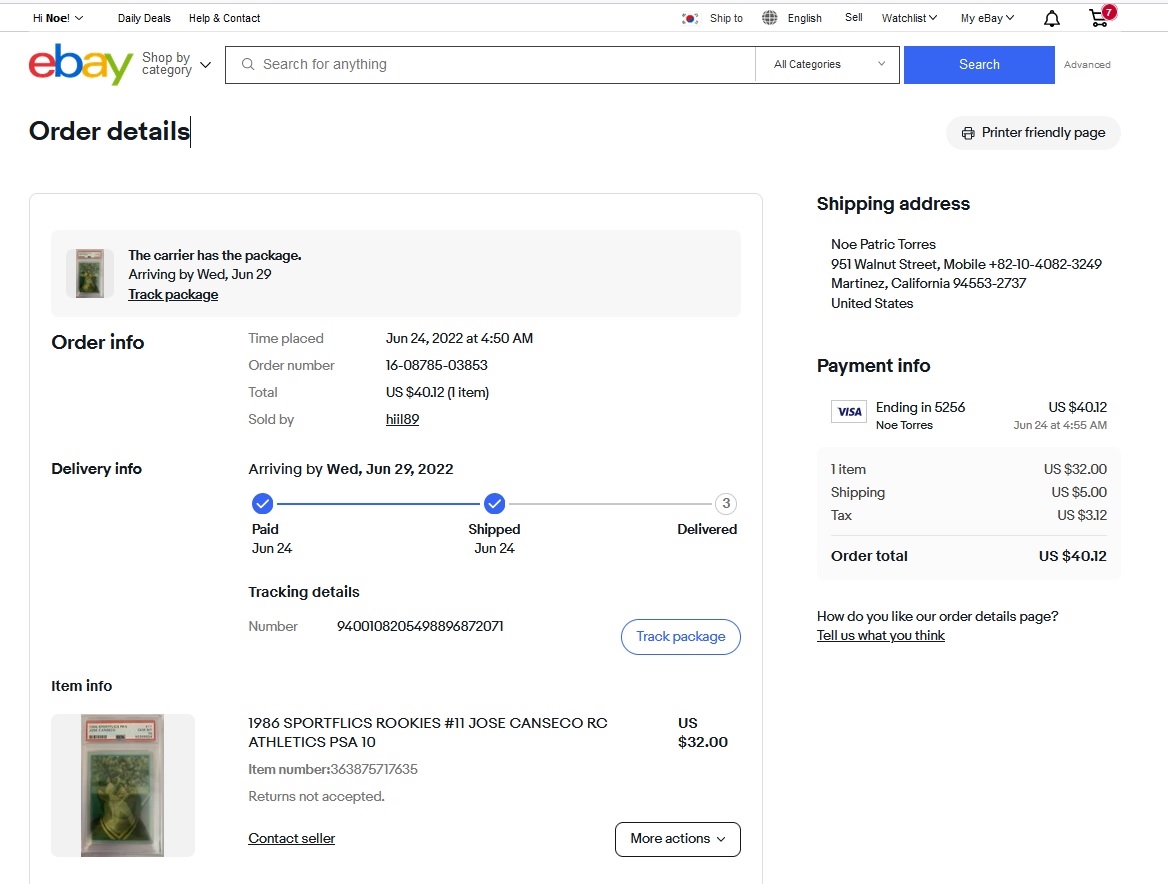Screen dimensions: 1168x884
Task: Click the Shipped step checkmark
Action: 495,504
